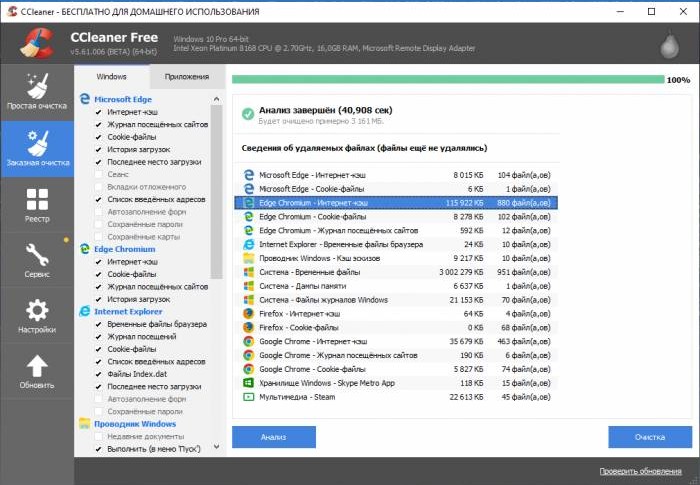Click Windows icon of Система - Дампы памяти row
Viewport: 700px width, 485px height.
point(249,286)
